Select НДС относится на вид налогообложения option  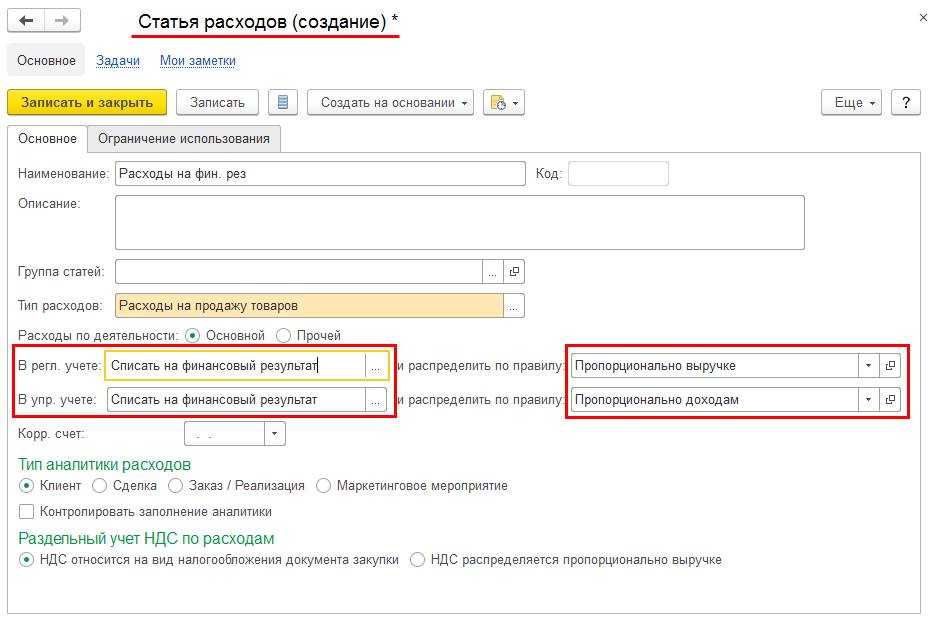[26, 559]
